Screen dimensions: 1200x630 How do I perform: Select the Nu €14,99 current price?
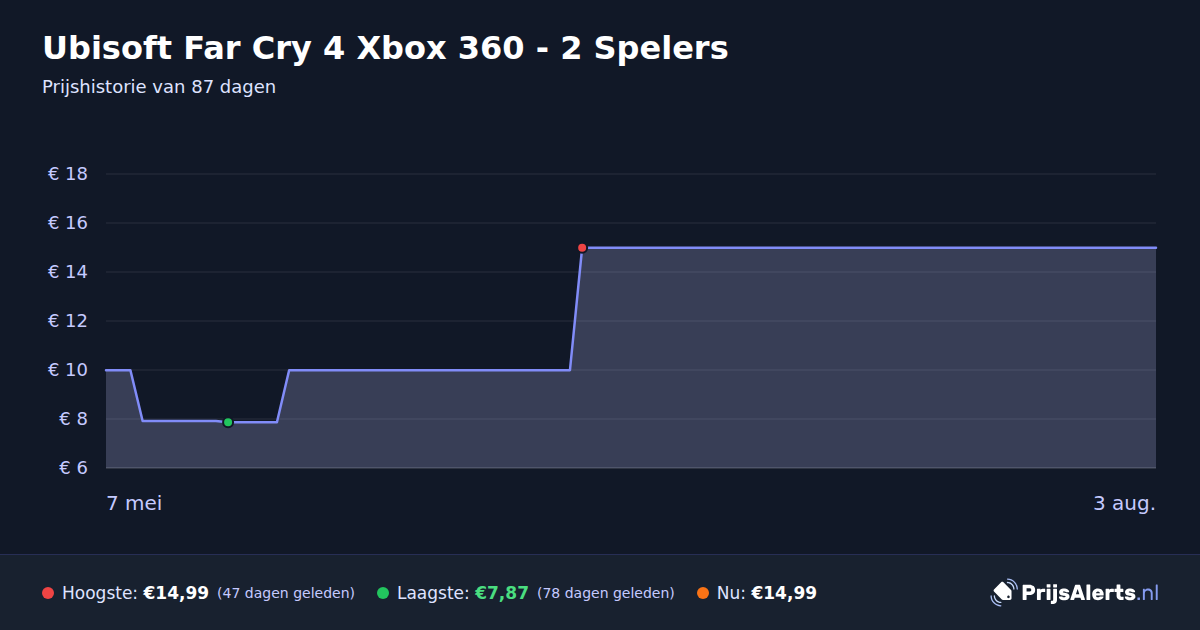pos(784,593)
